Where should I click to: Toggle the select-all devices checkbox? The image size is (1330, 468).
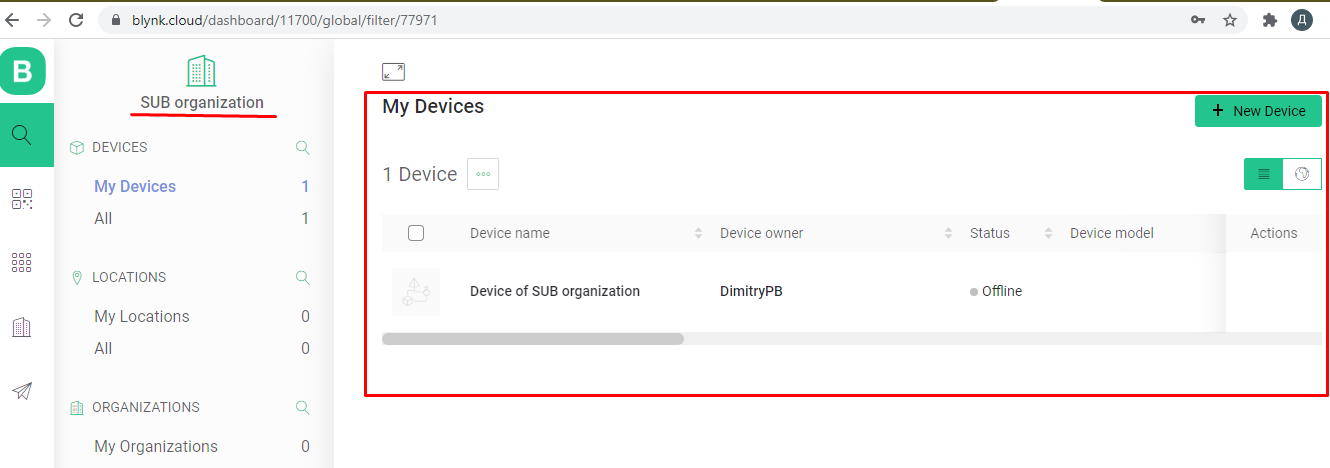coord(416,233)
